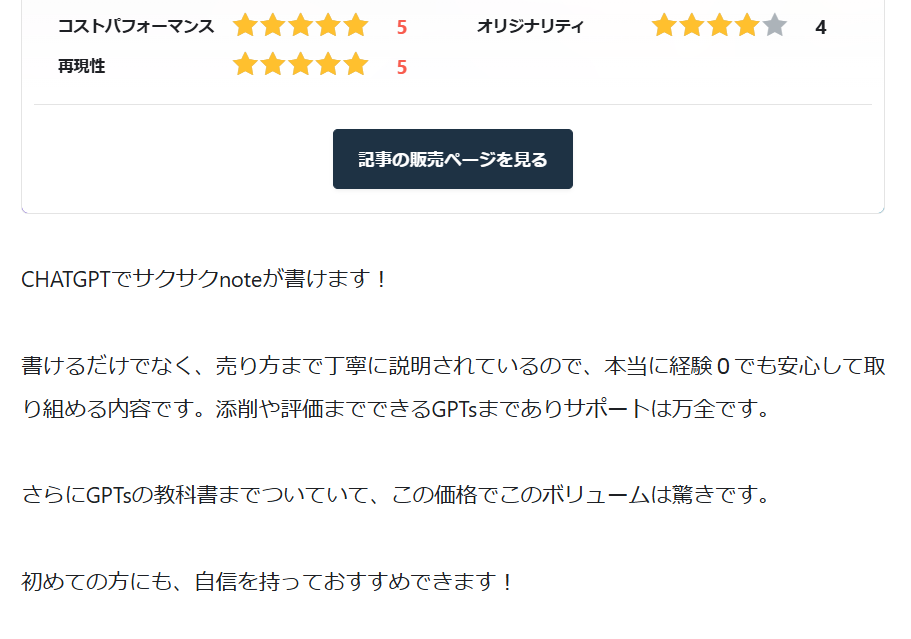Viewport: 911px width, 639px height.
Task: Click the さらにGPTsの教科書 paragraph
Action: pos(396,495)
